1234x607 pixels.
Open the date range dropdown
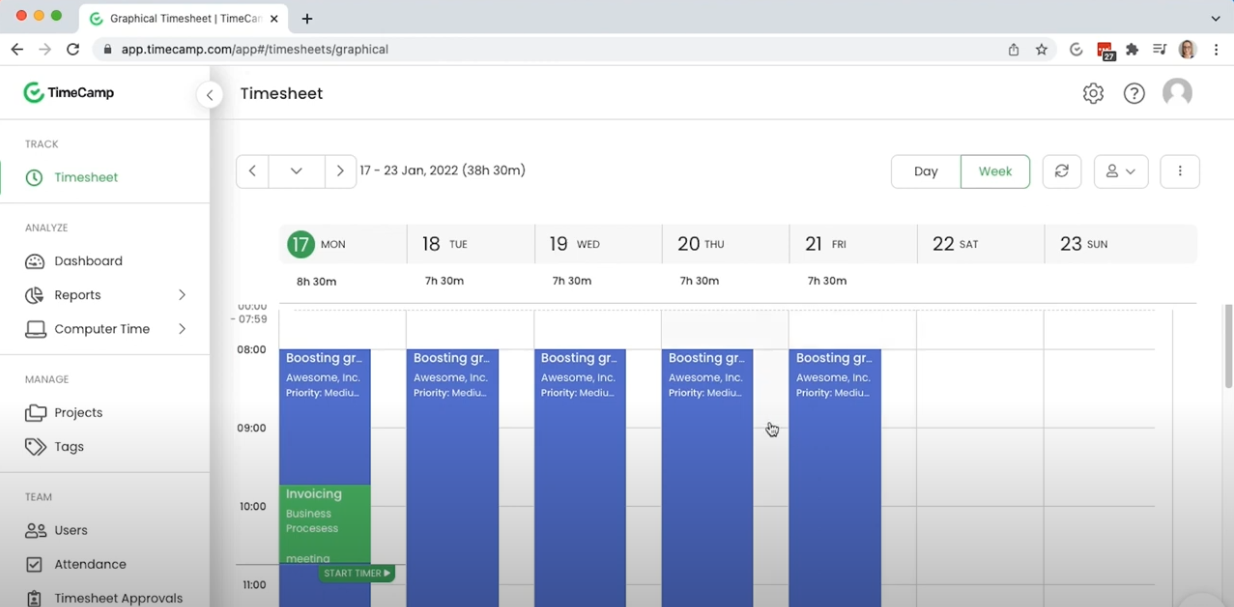(296, 170)
